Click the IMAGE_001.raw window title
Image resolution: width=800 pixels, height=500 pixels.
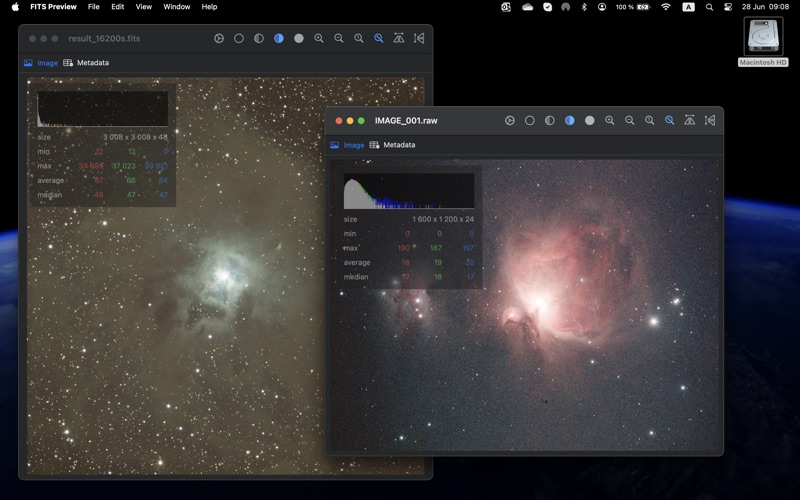pyautogui.click(x=406, y=121)
